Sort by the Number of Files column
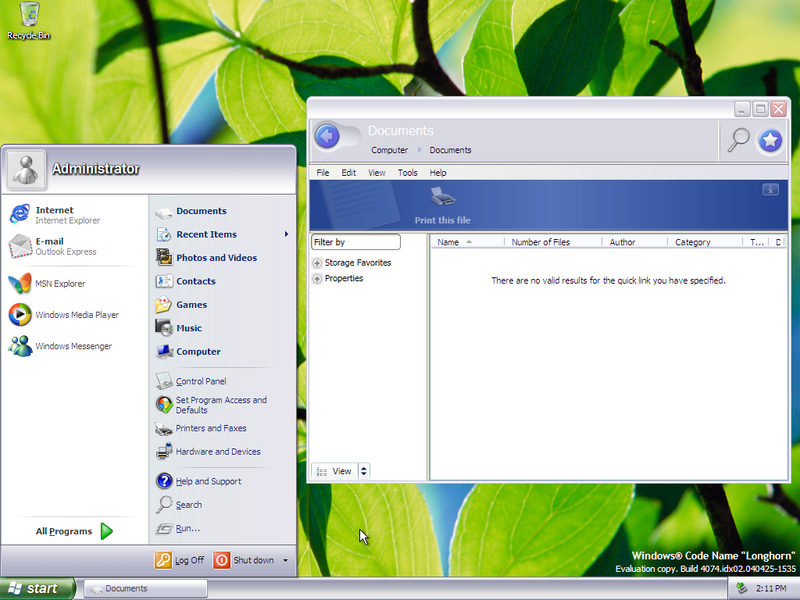The image size is (800, 600). (540, 242)
